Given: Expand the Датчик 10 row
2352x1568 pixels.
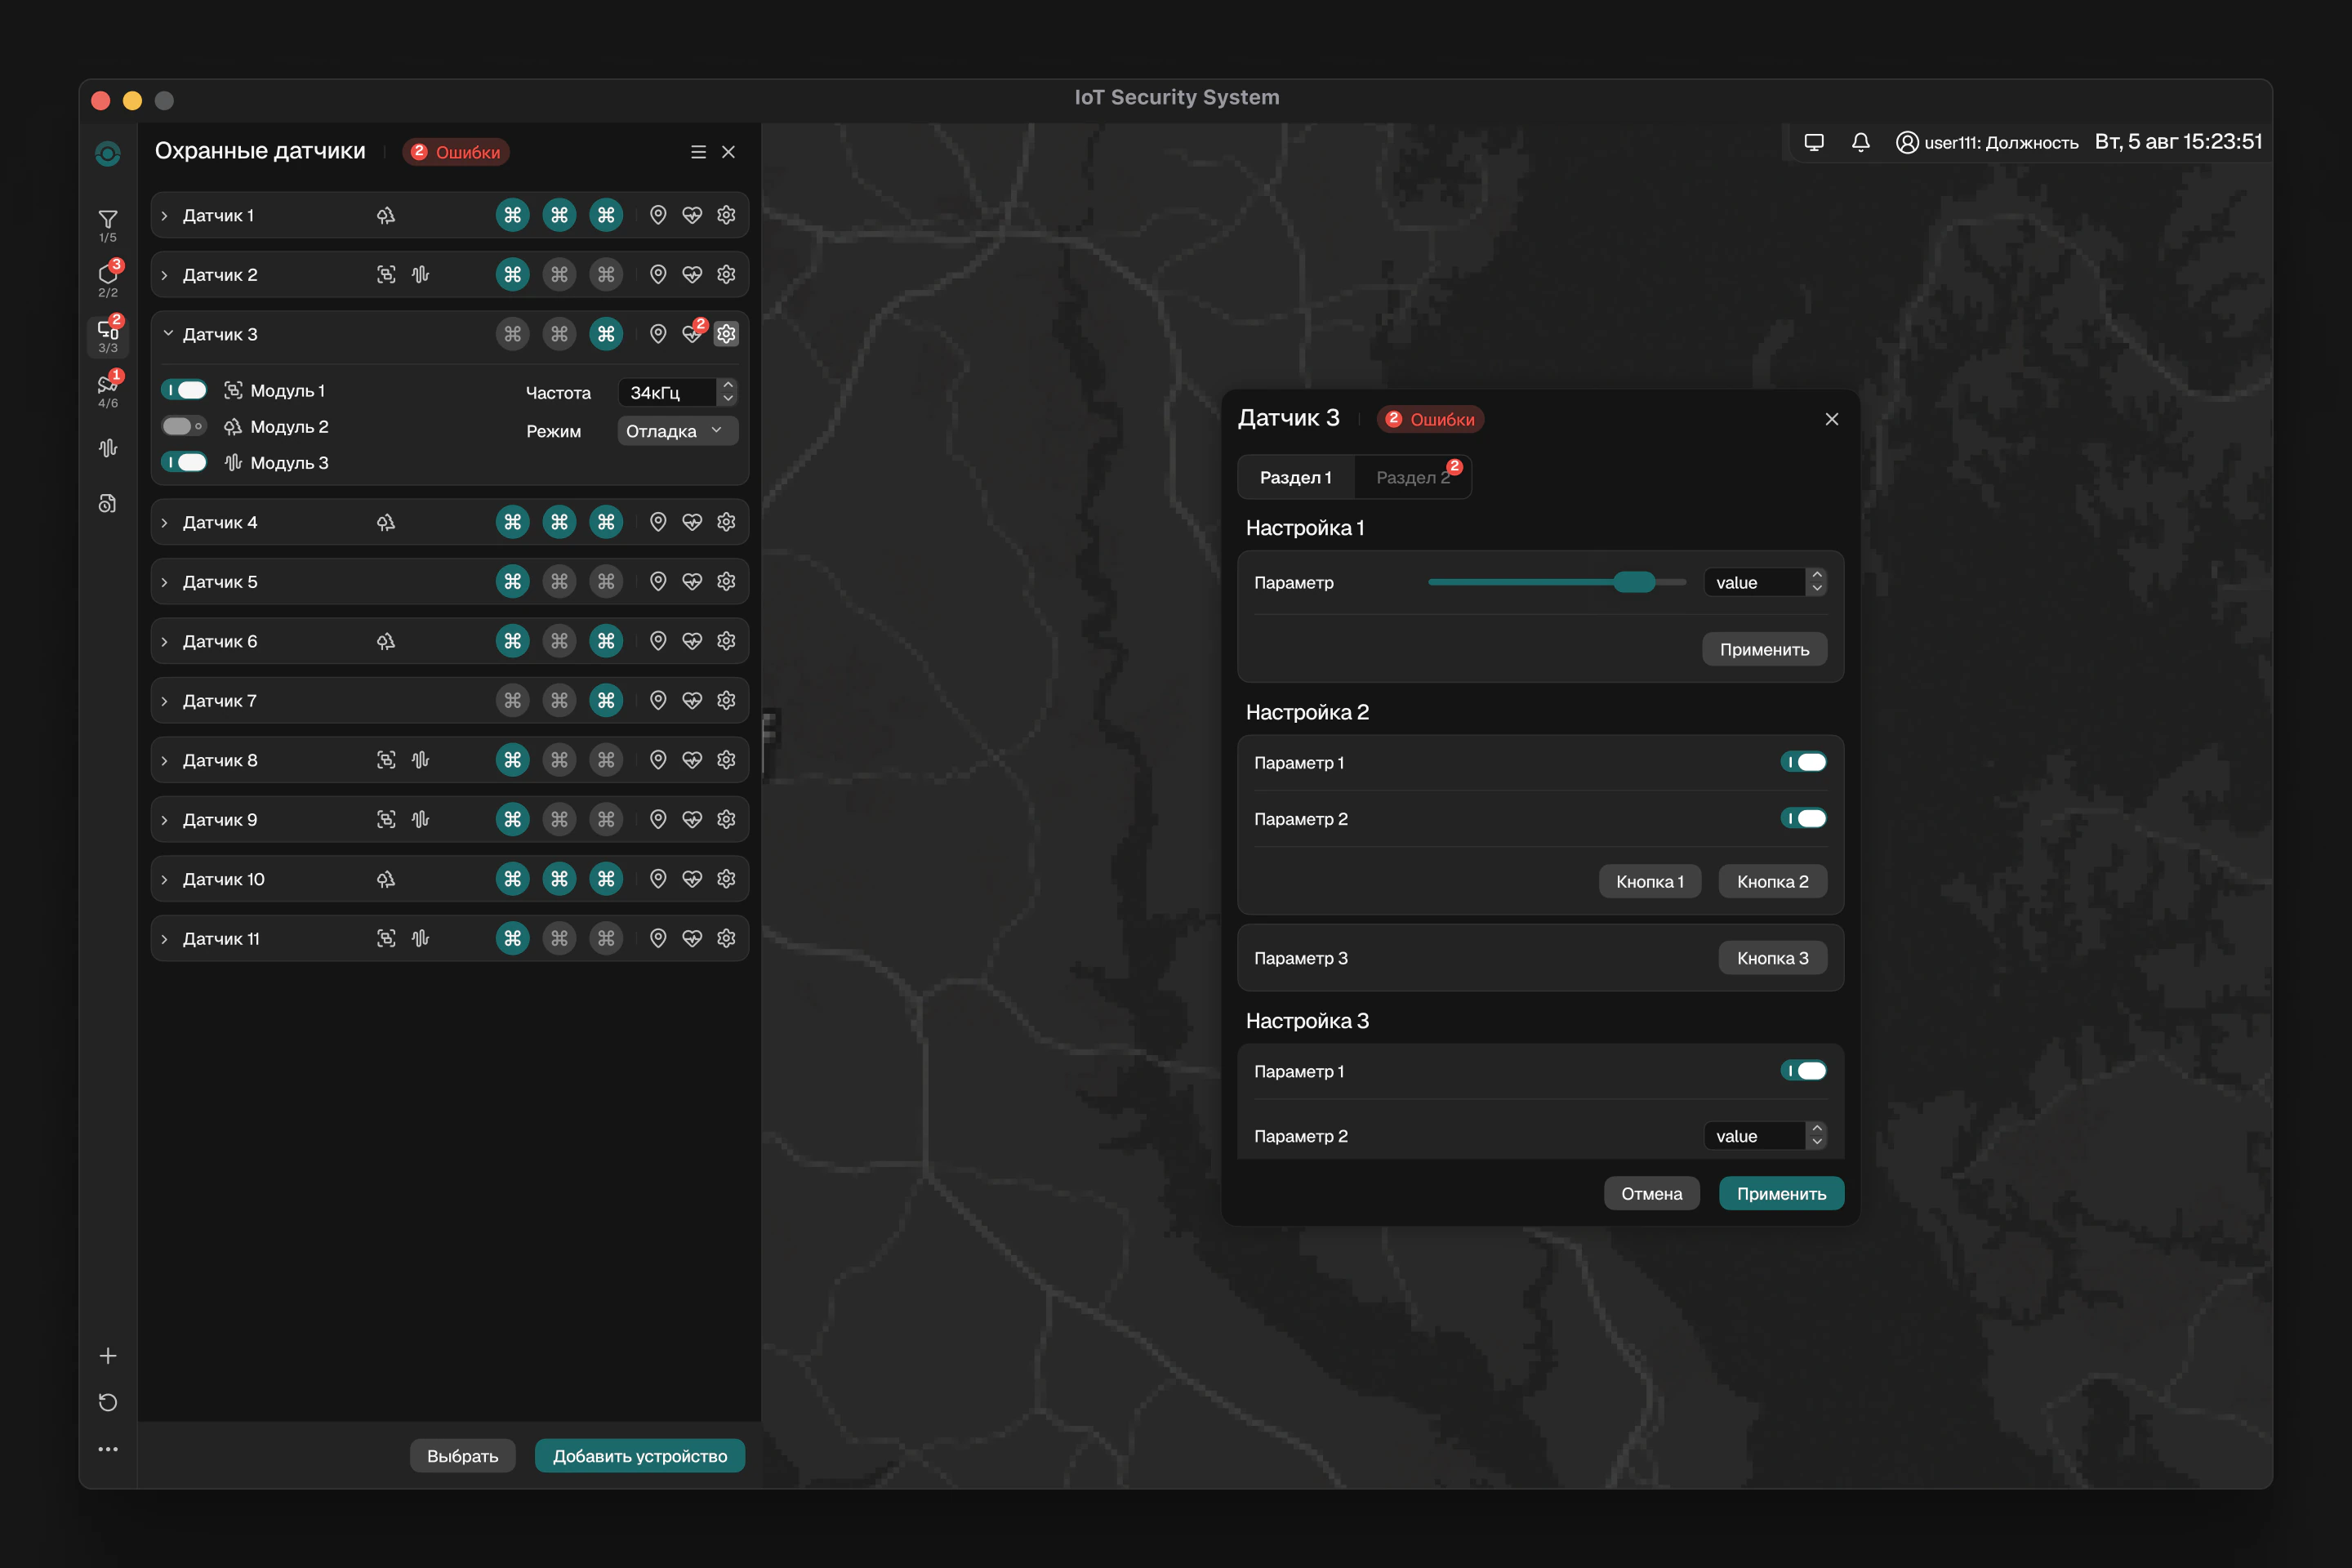Looking at the screenshot, I should 165,880.
